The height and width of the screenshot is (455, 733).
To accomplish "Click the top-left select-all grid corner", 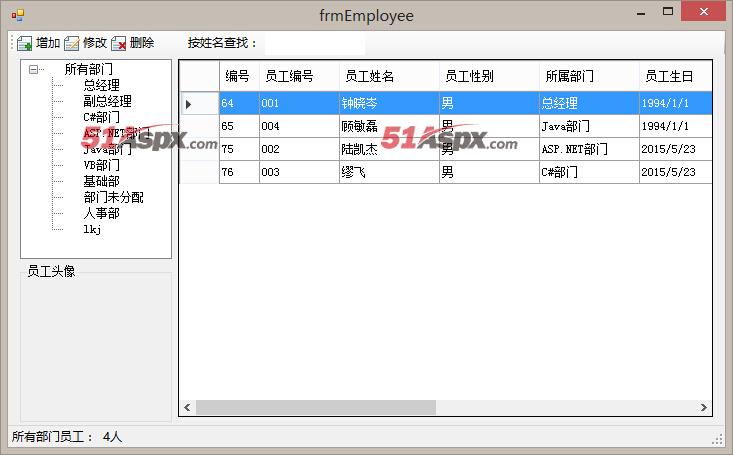I will [x=200, y=76].
